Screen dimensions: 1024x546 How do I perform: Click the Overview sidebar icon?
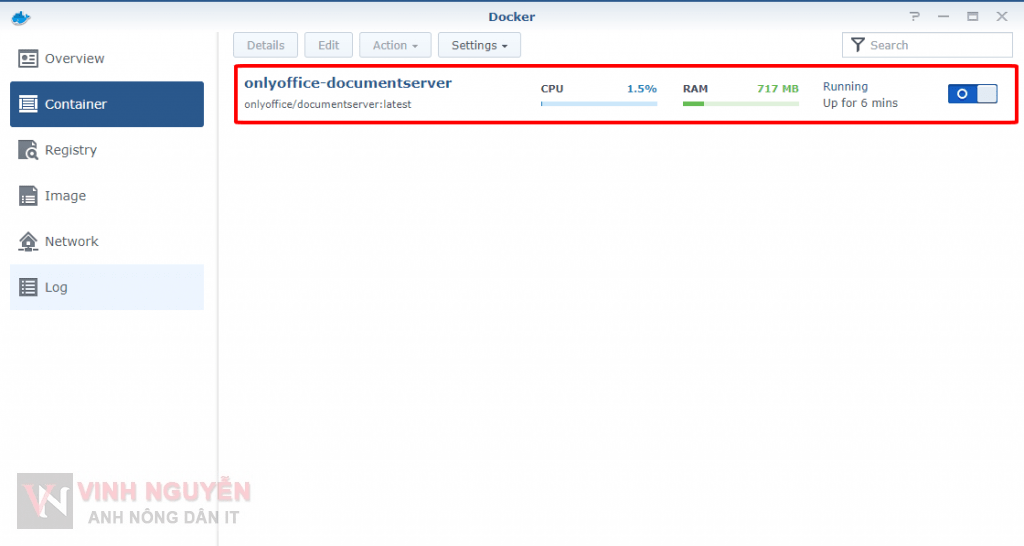(28, 59)
